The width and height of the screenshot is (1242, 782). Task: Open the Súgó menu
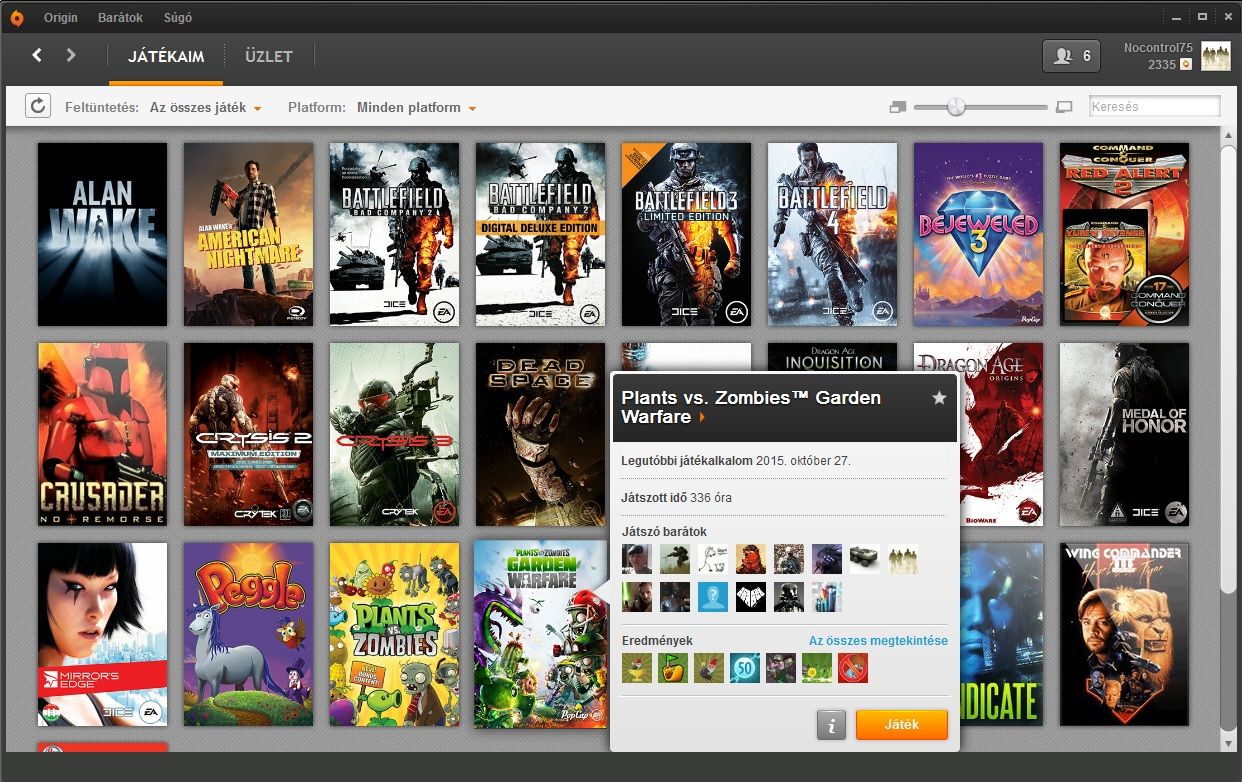(176, 17)
